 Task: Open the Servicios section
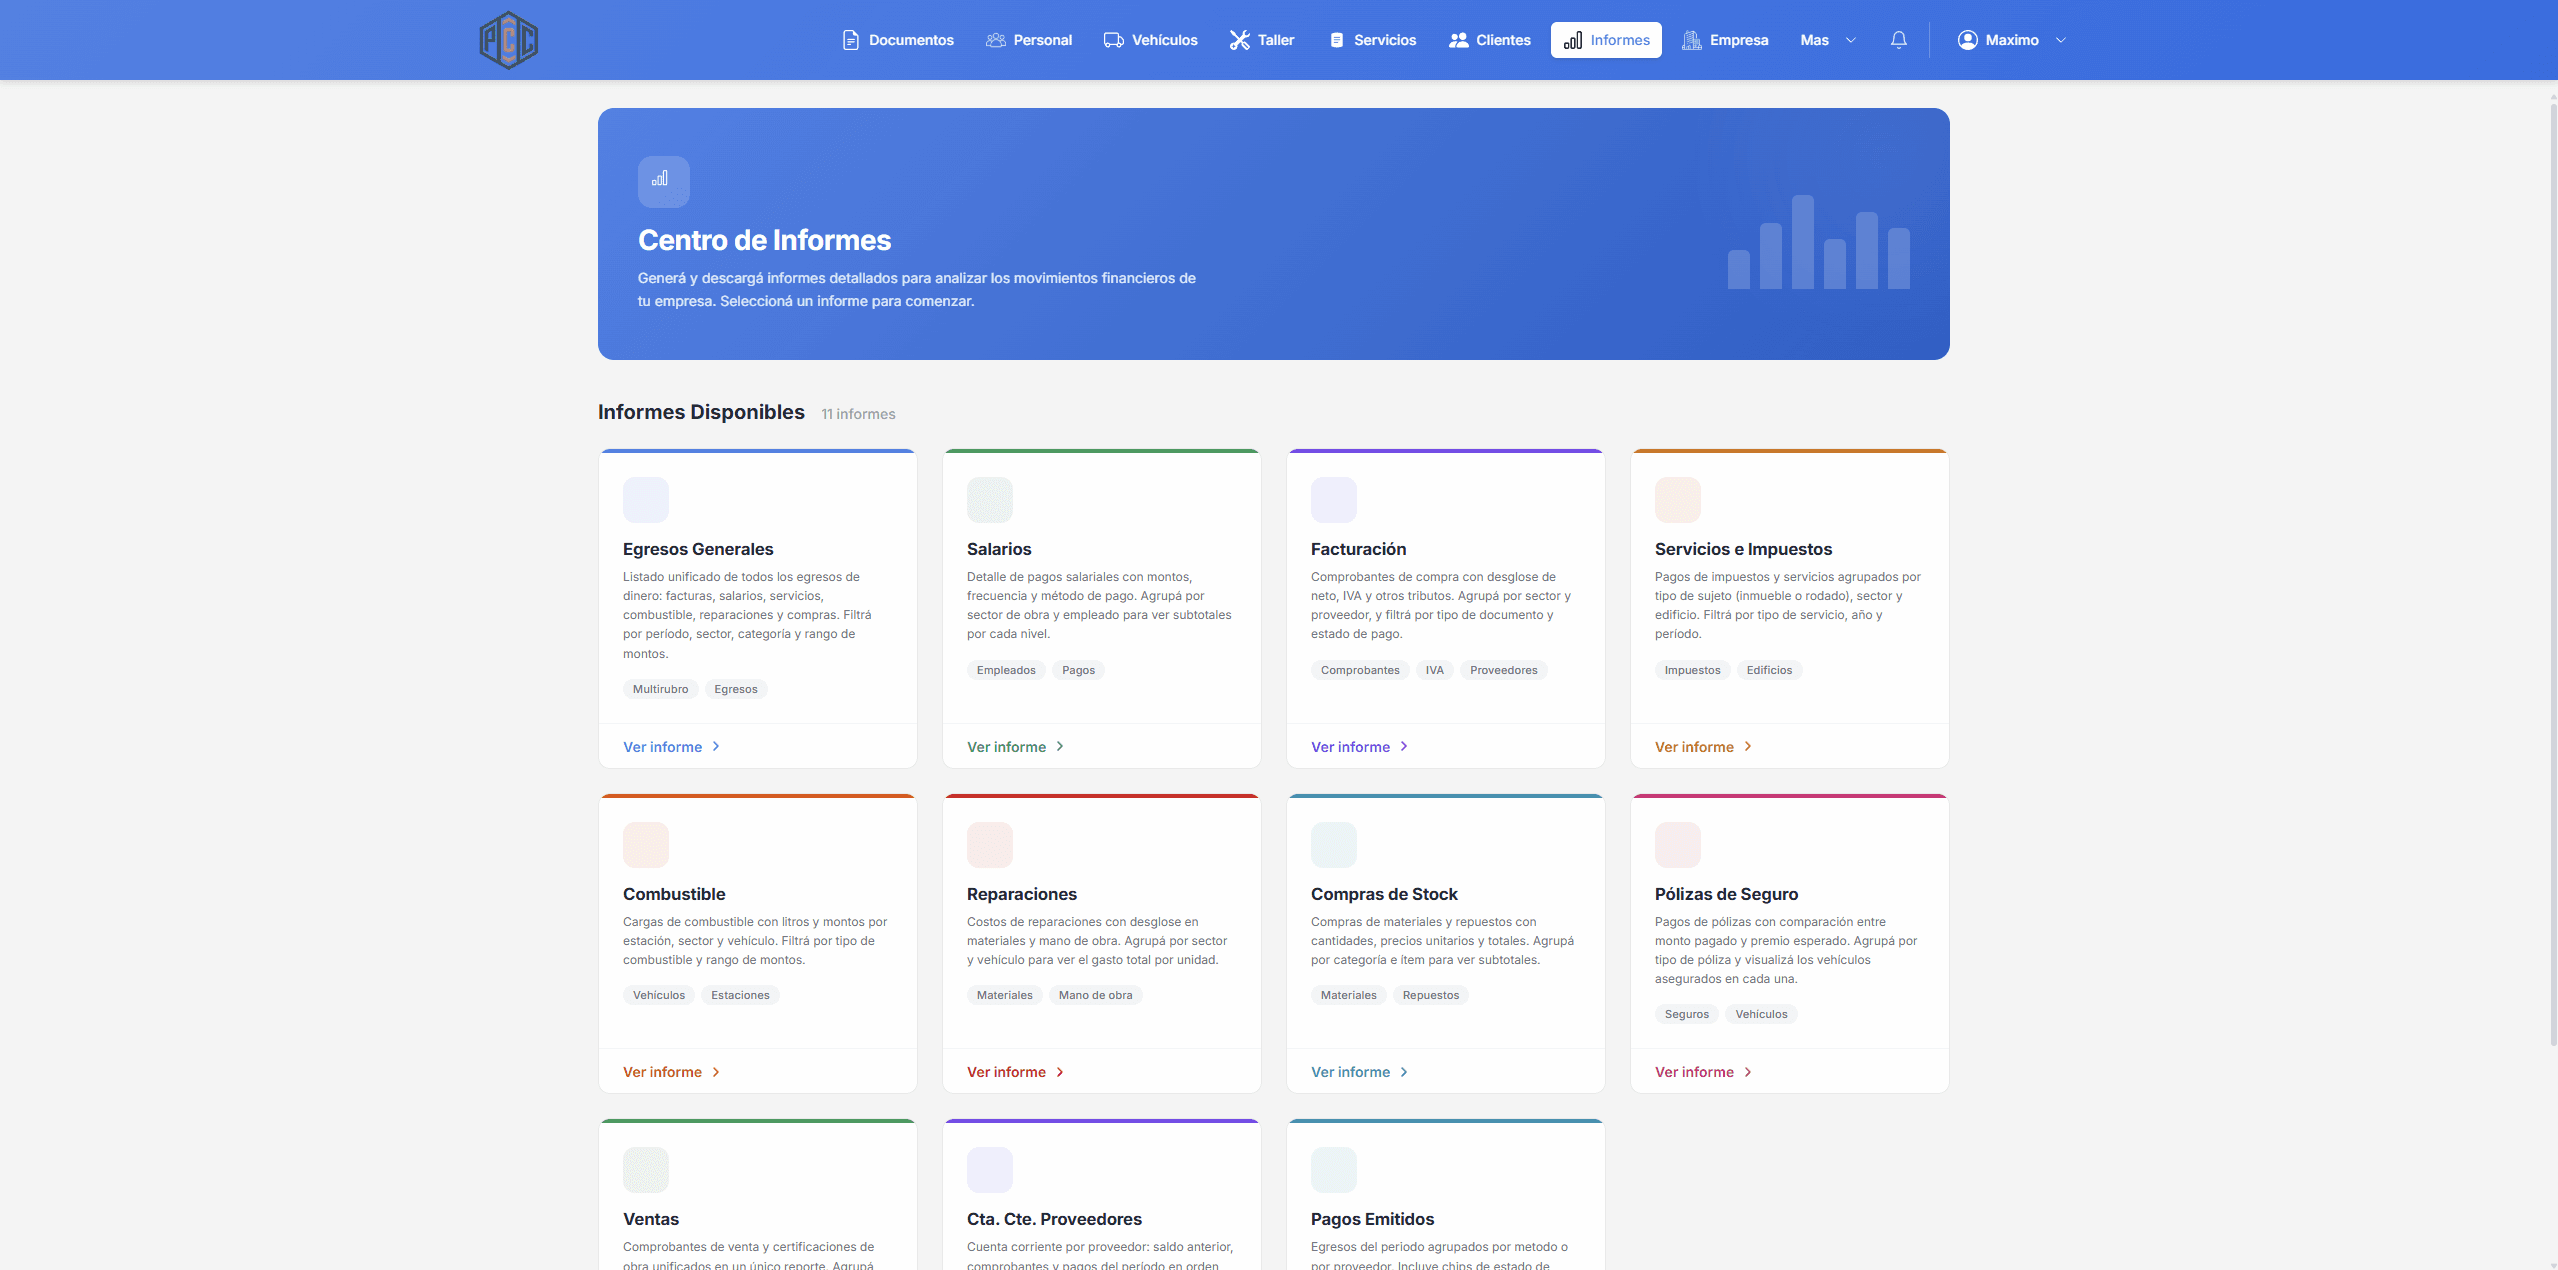(1372, 40)
